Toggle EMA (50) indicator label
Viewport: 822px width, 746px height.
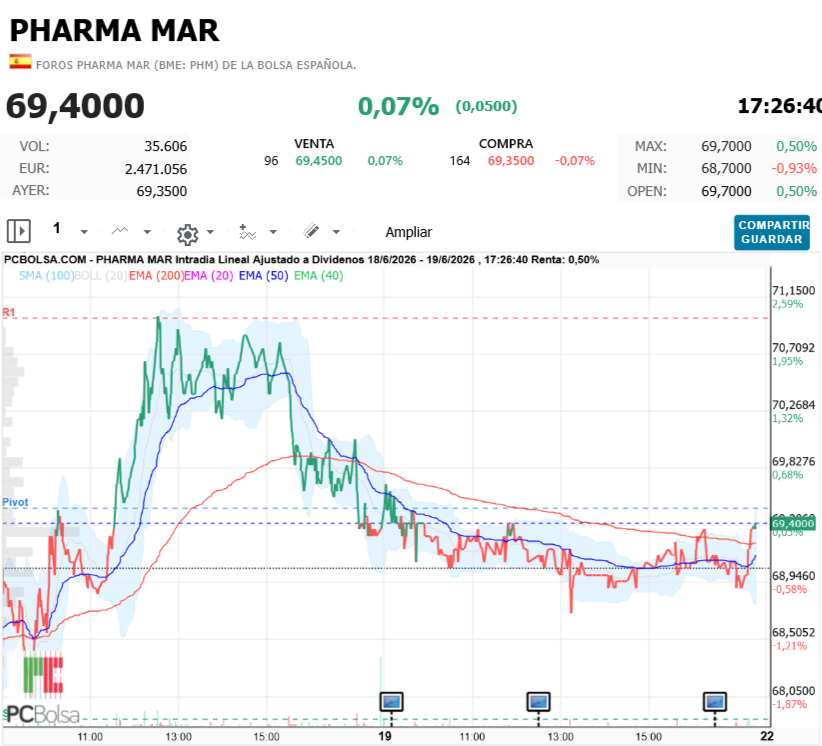[x=264, y=276]
